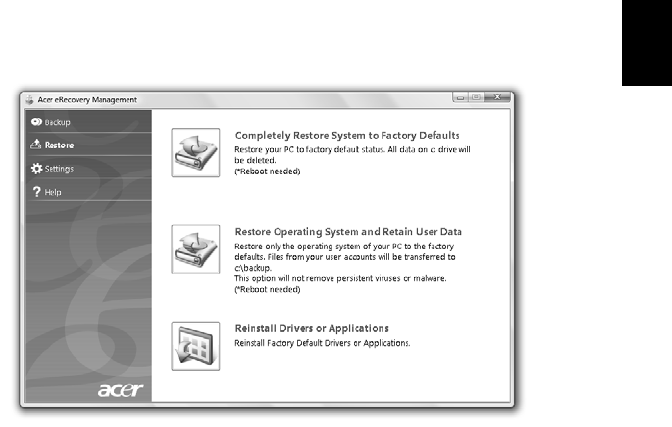Click the Reinstall Drivers or Applications icon
This screenshot has width=672, height=427.
[196, 346]
